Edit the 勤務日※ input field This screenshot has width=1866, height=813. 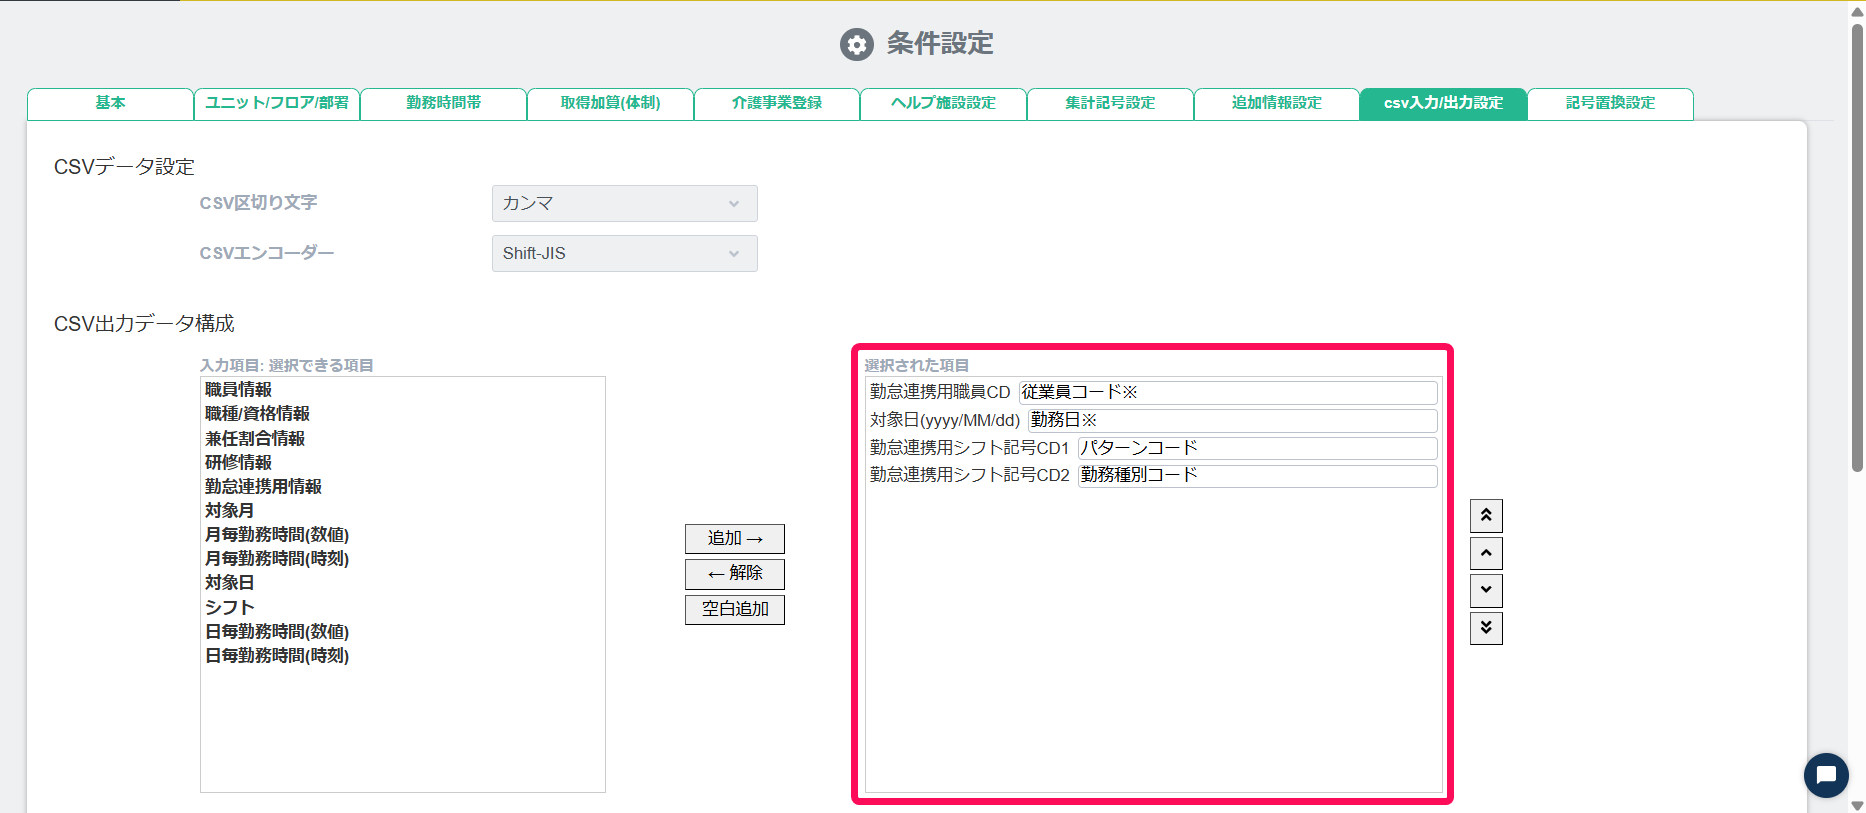click(1233, 420)
